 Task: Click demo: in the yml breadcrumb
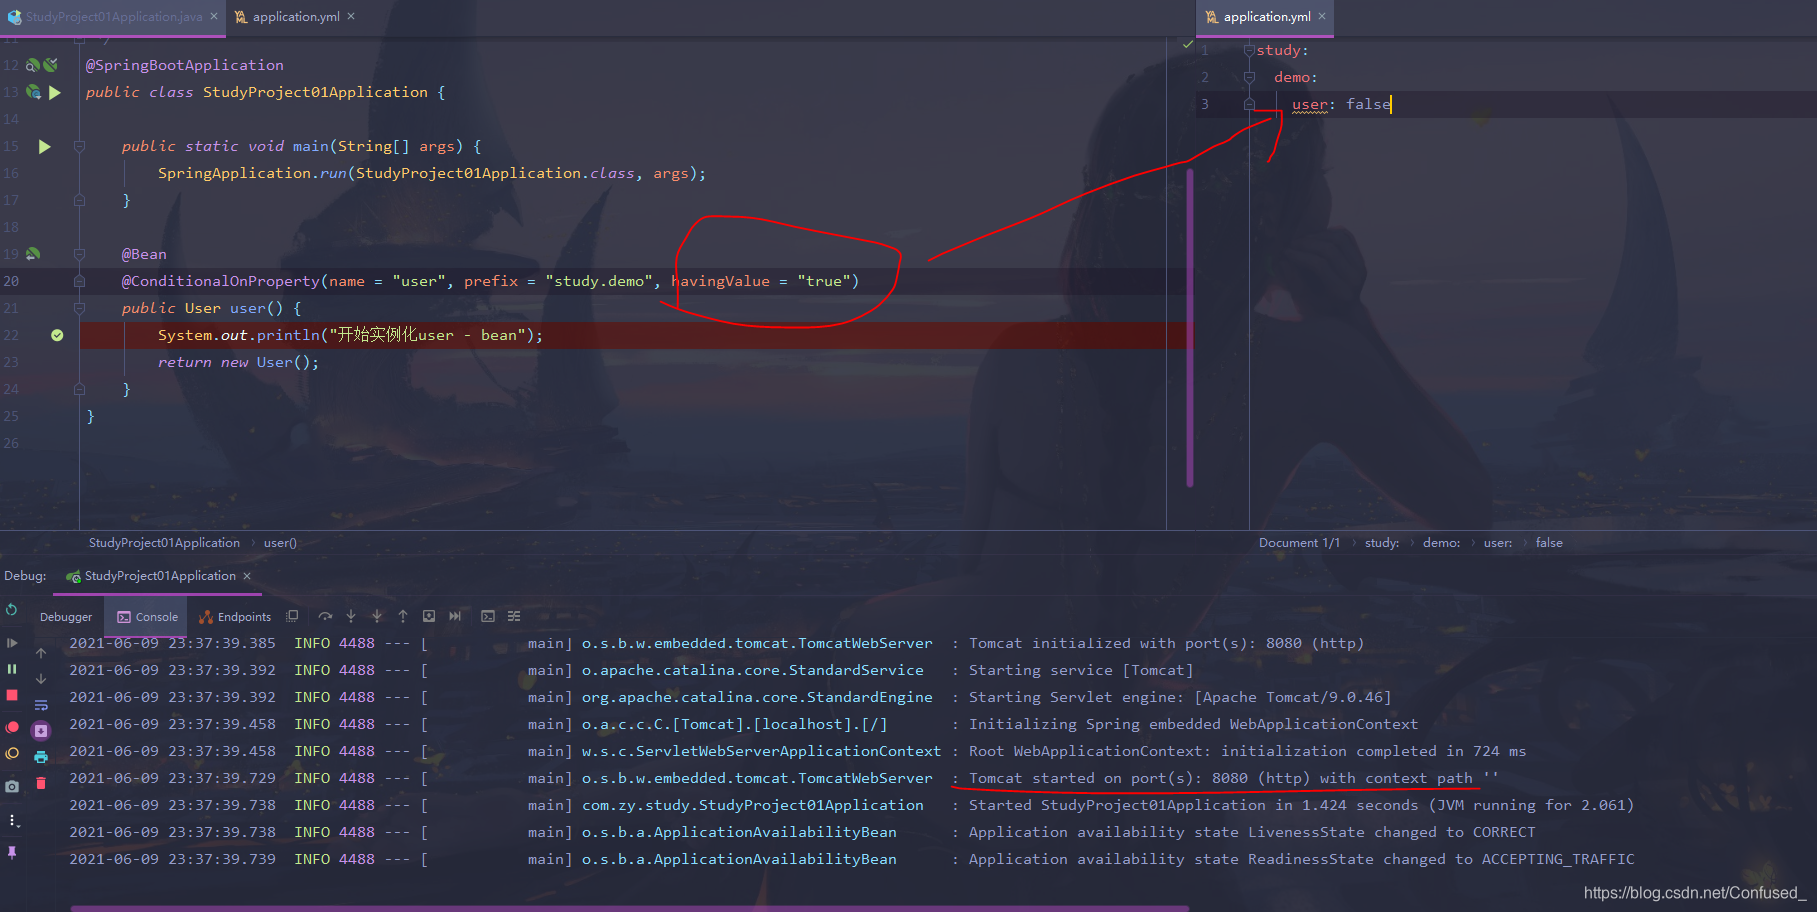[1441, 543]
